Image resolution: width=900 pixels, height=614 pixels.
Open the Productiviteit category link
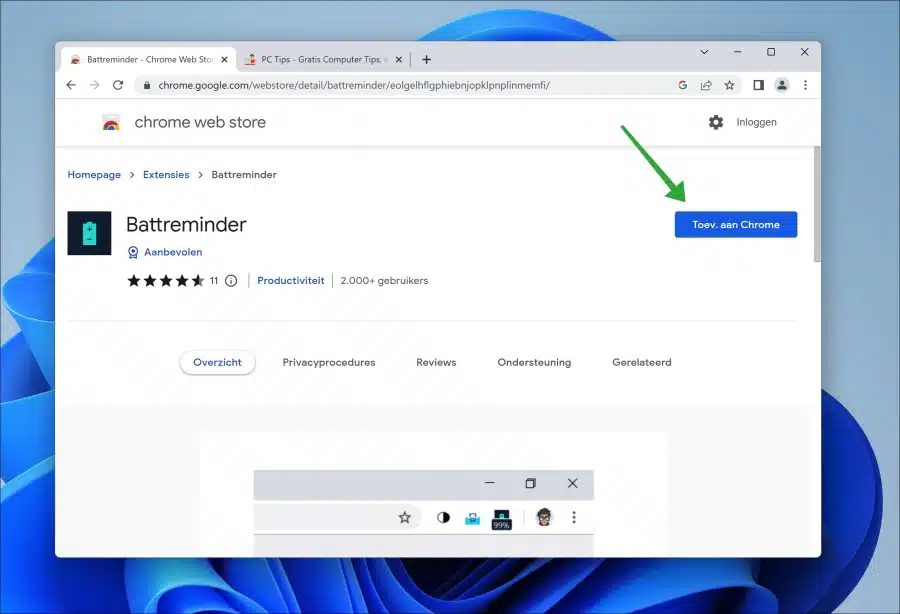pos(290,281)
